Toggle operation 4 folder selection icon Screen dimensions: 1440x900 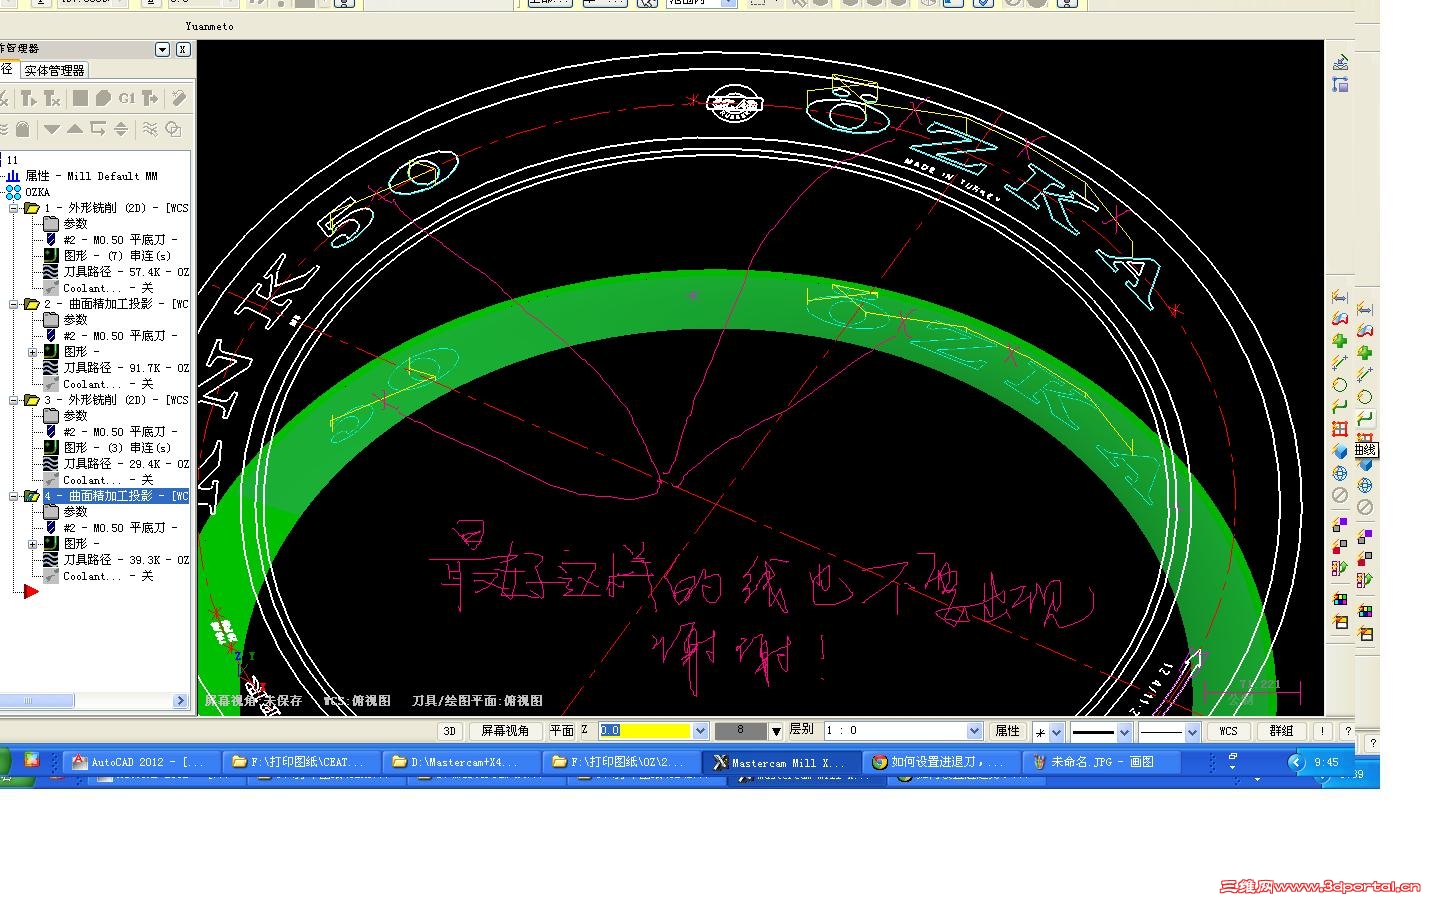[x=31, y=496]
